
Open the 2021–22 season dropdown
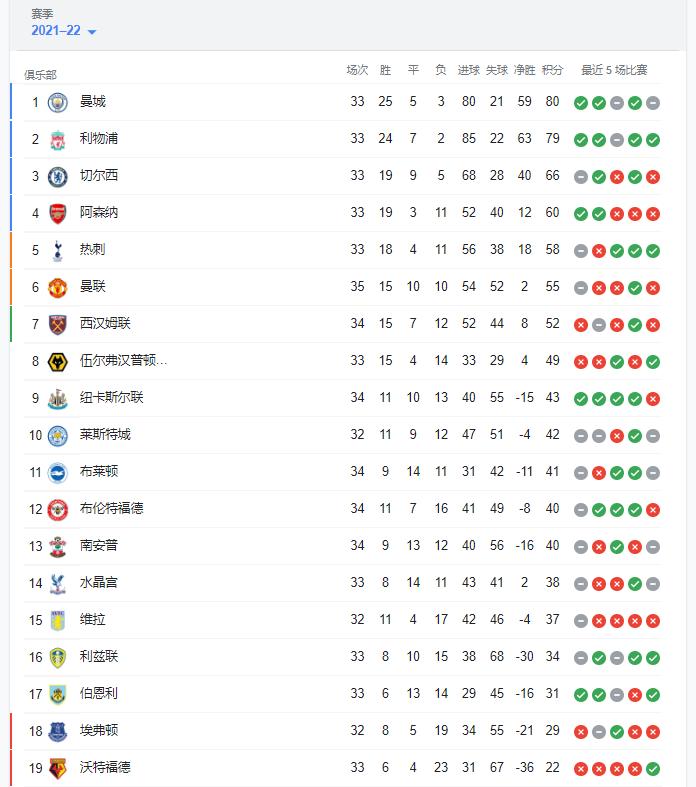63,31
